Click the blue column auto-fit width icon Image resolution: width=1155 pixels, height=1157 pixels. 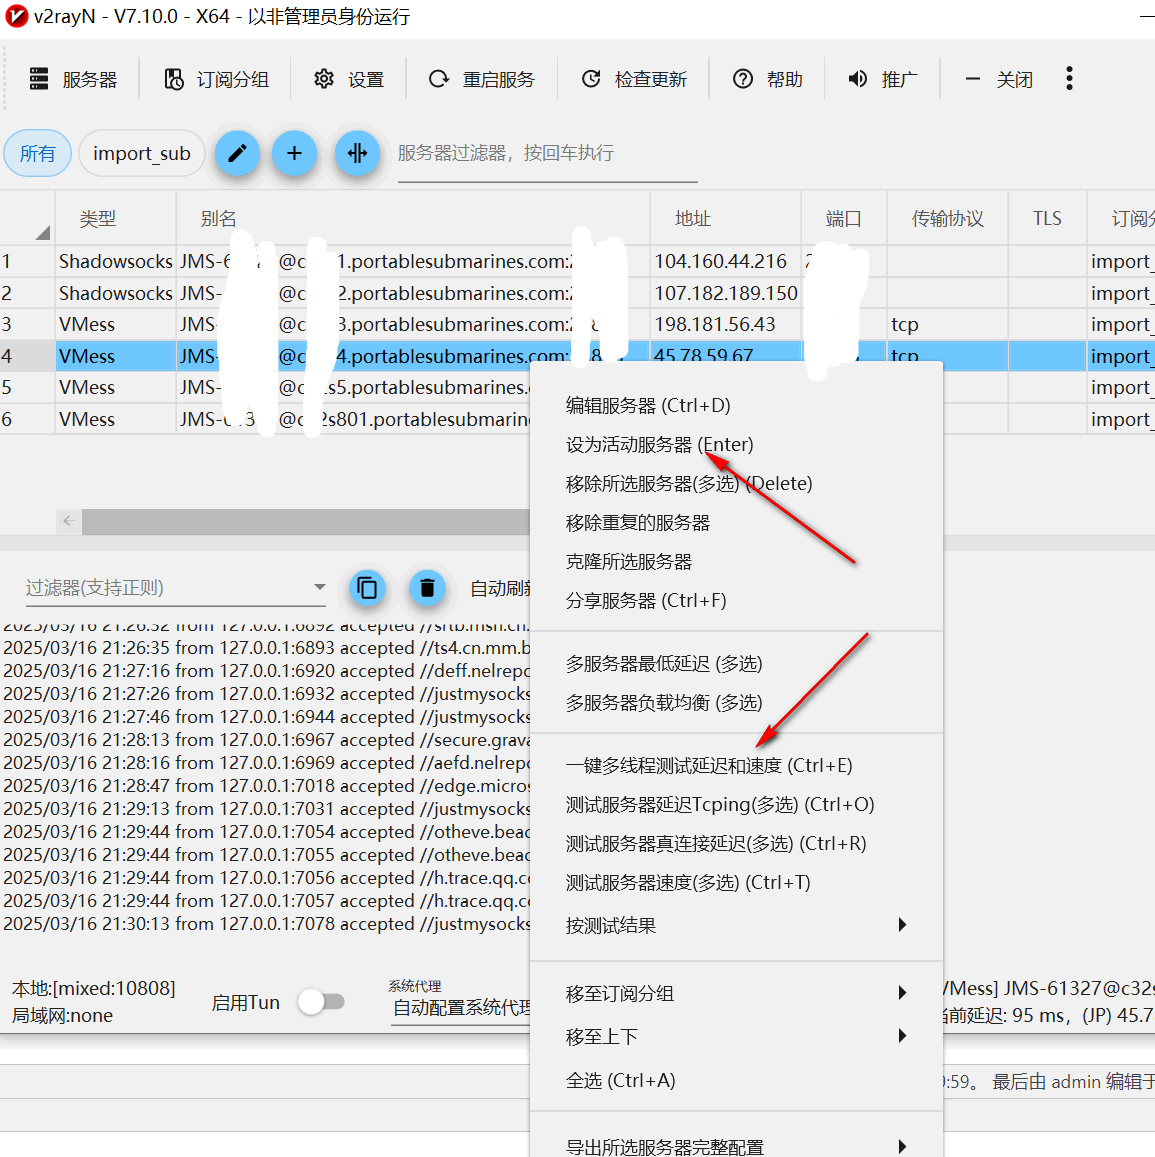(x=357, y=153)
